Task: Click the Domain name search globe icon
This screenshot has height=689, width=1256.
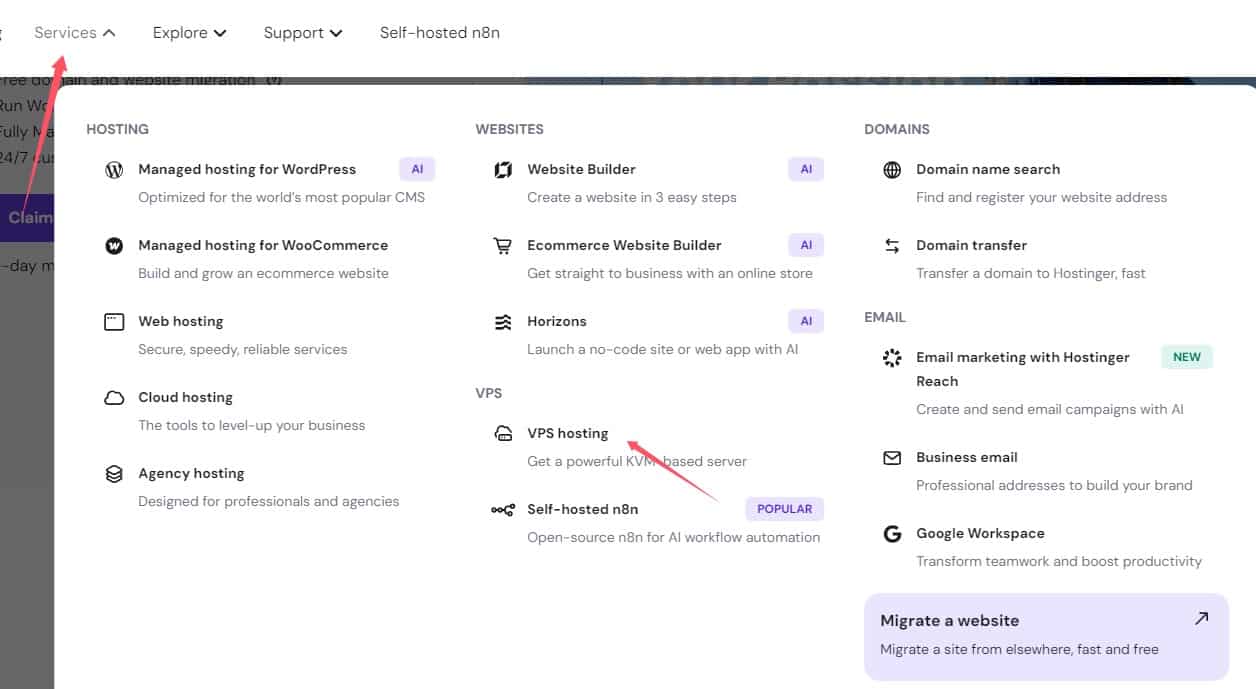Action: [892, 170]
